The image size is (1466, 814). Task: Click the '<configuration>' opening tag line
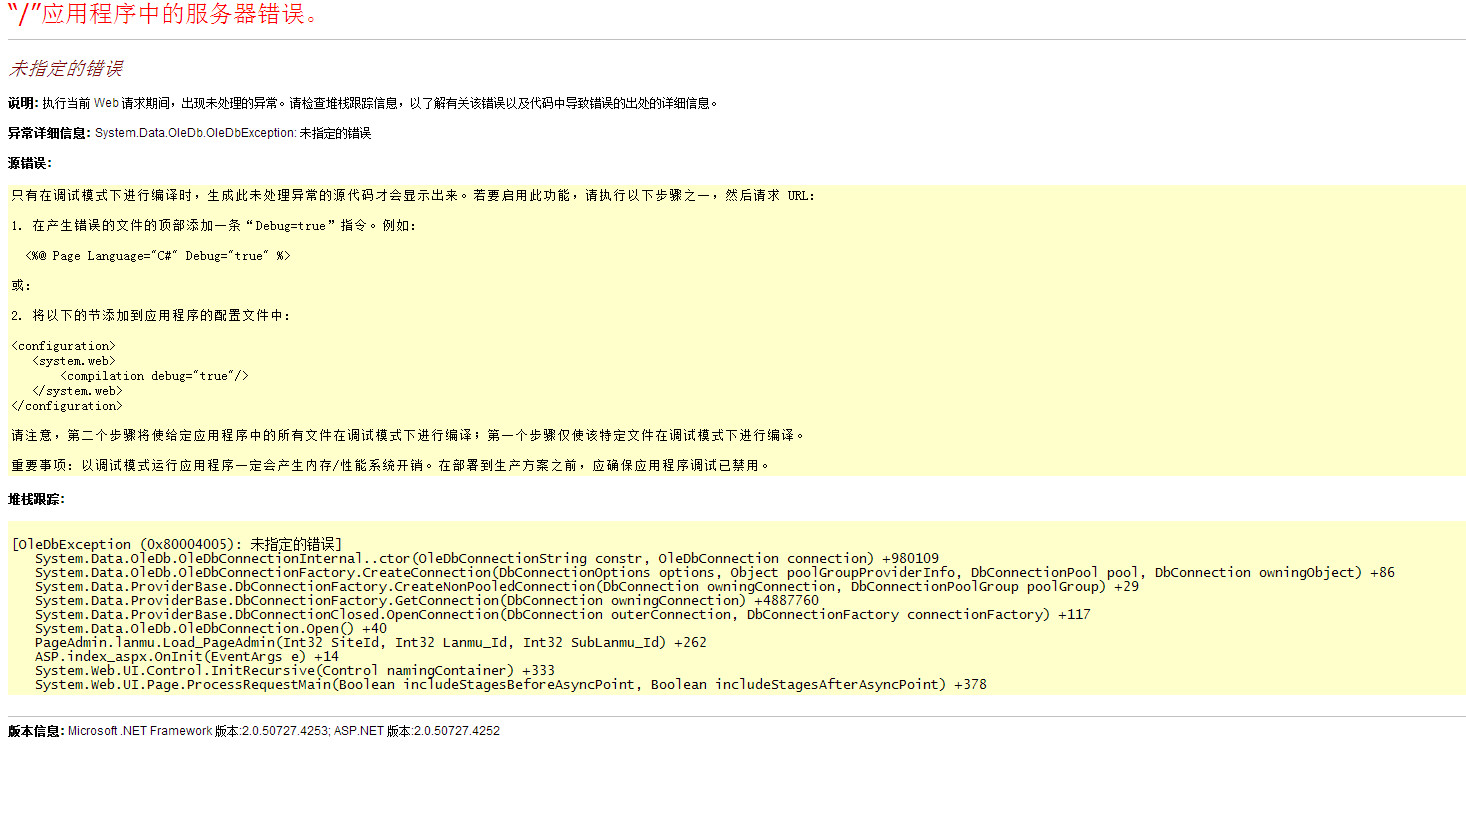pos(64,346)
